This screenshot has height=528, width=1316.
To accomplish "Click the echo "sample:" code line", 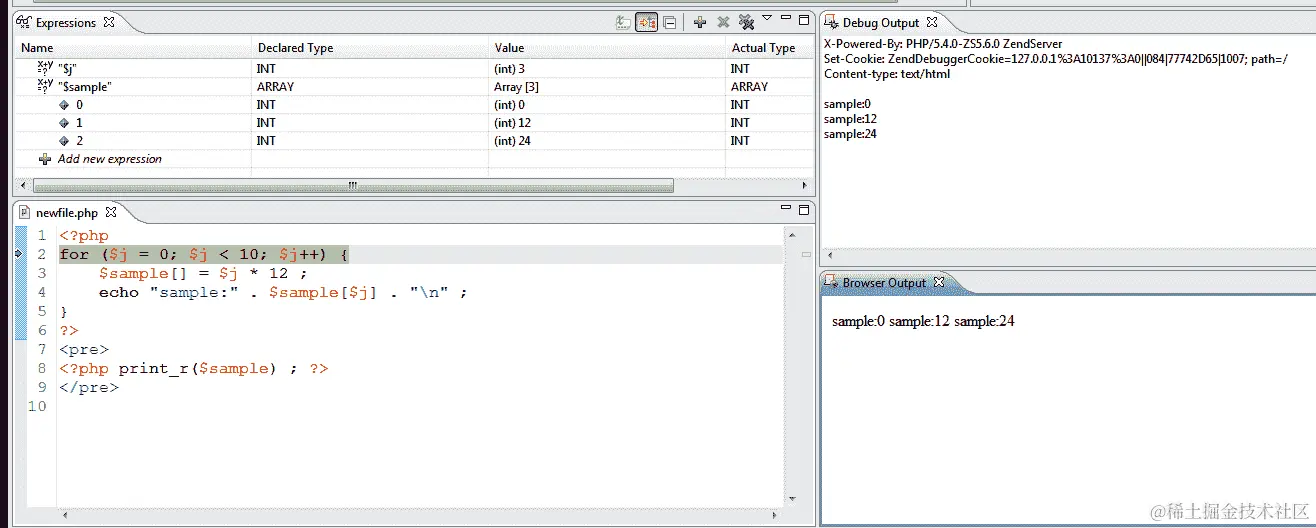I will (283, 293).
